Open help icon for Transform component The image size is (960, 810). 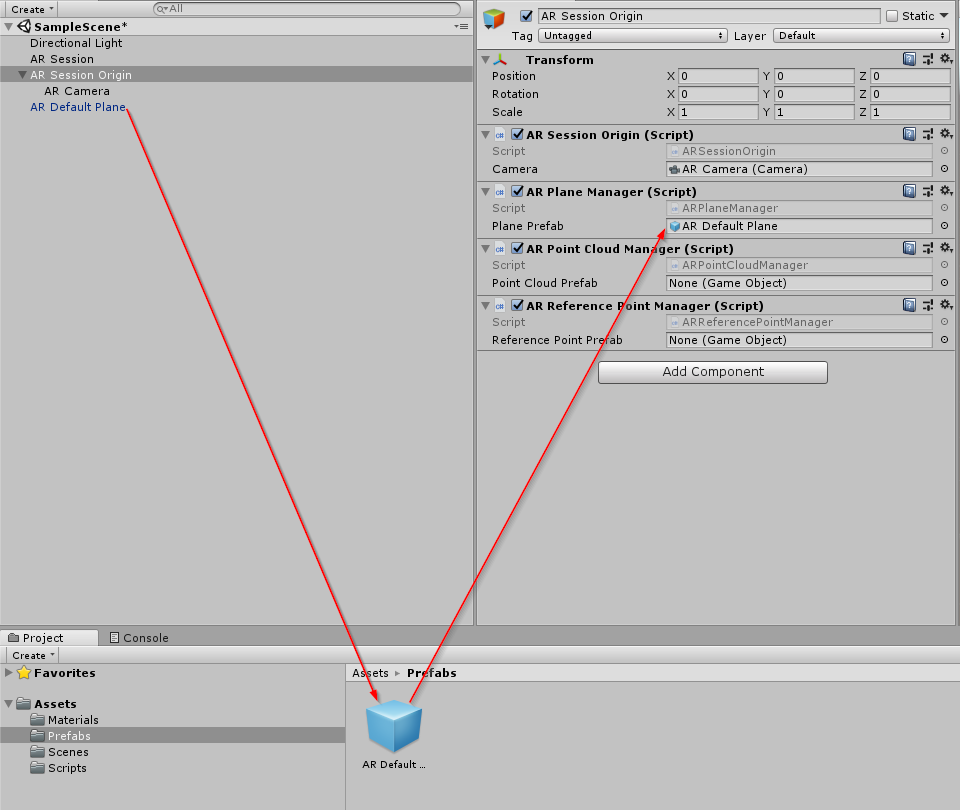click(x=909, y=60)
